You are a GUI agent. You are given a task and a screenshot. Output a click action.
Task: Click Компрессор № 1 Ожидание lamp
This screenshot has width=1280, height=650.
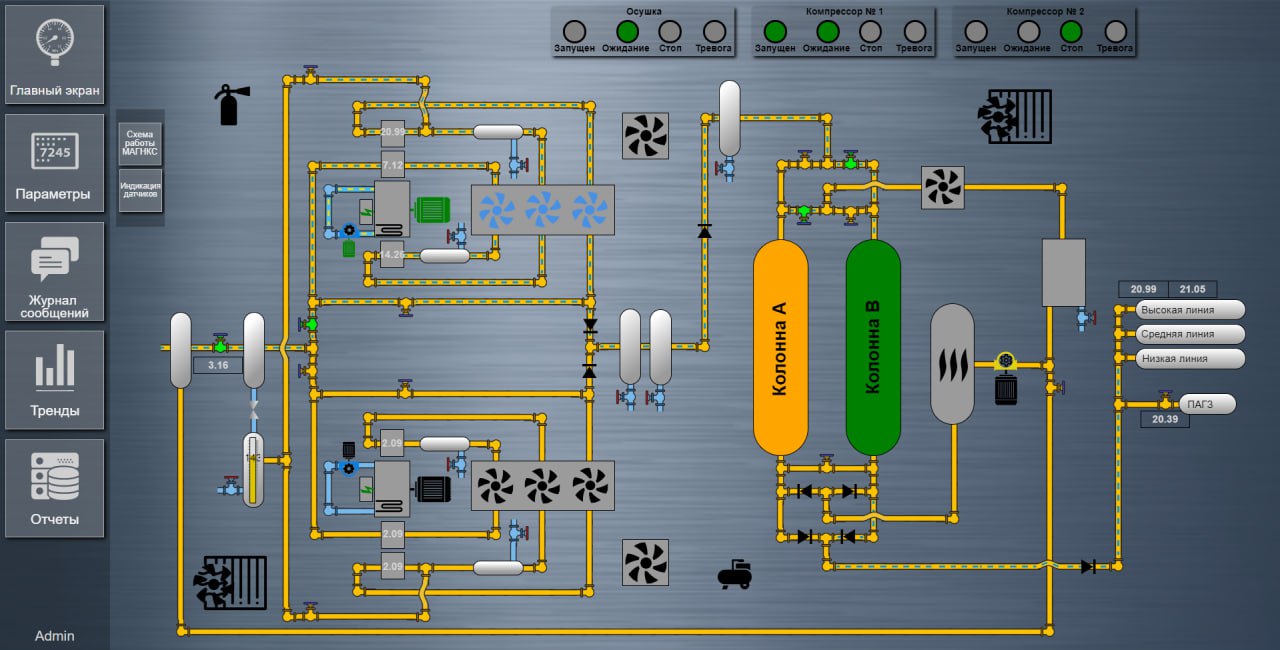coord(827,31)
